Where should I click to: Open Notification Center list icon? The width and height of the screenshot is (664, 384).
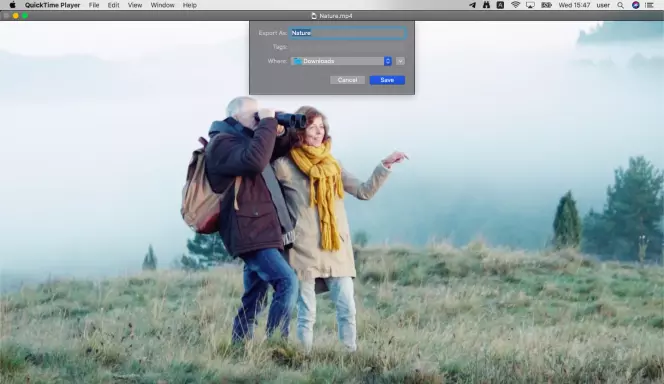tap(649, 5)
